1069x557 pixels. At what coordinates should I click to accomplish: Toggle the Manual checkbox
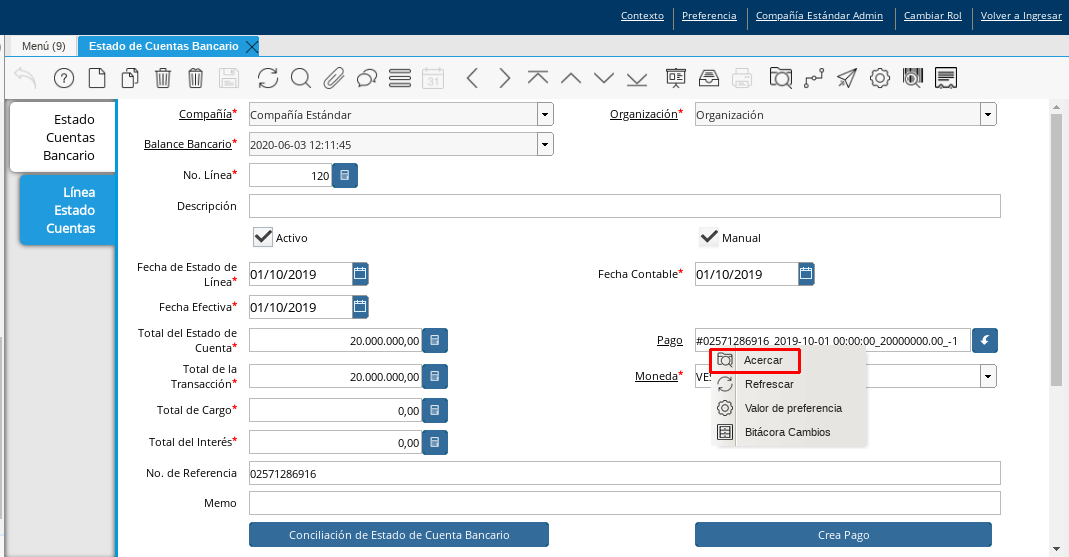(x=709, y=237)
